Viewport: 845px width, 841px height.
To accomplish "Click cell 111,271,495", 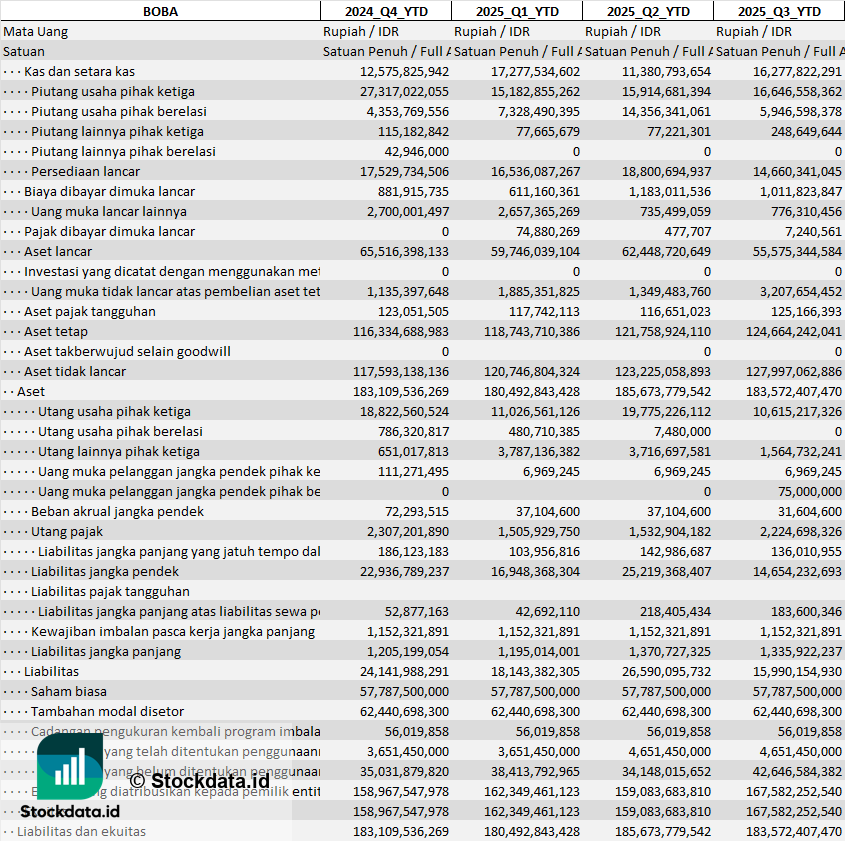I will click(x=413, y=470).
